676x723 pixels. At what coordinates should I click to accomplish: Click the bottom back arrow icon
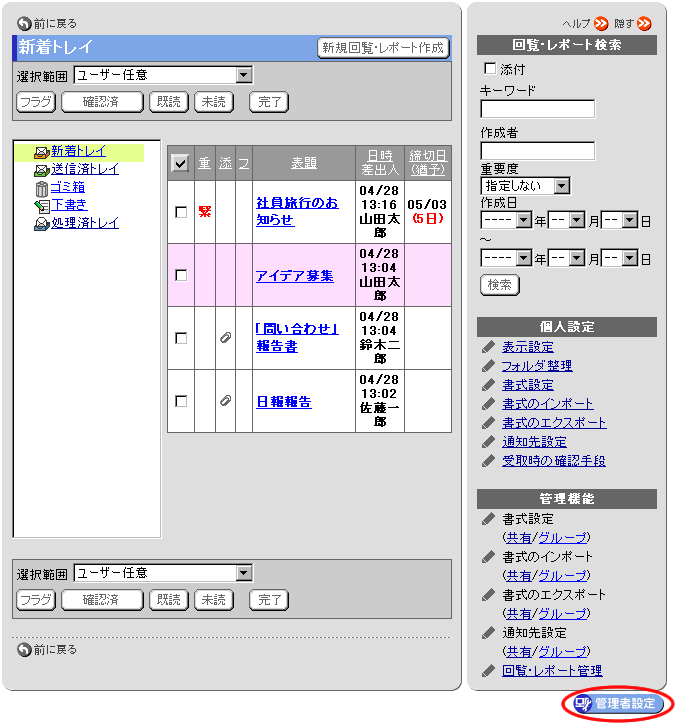(x=24, y=650)
